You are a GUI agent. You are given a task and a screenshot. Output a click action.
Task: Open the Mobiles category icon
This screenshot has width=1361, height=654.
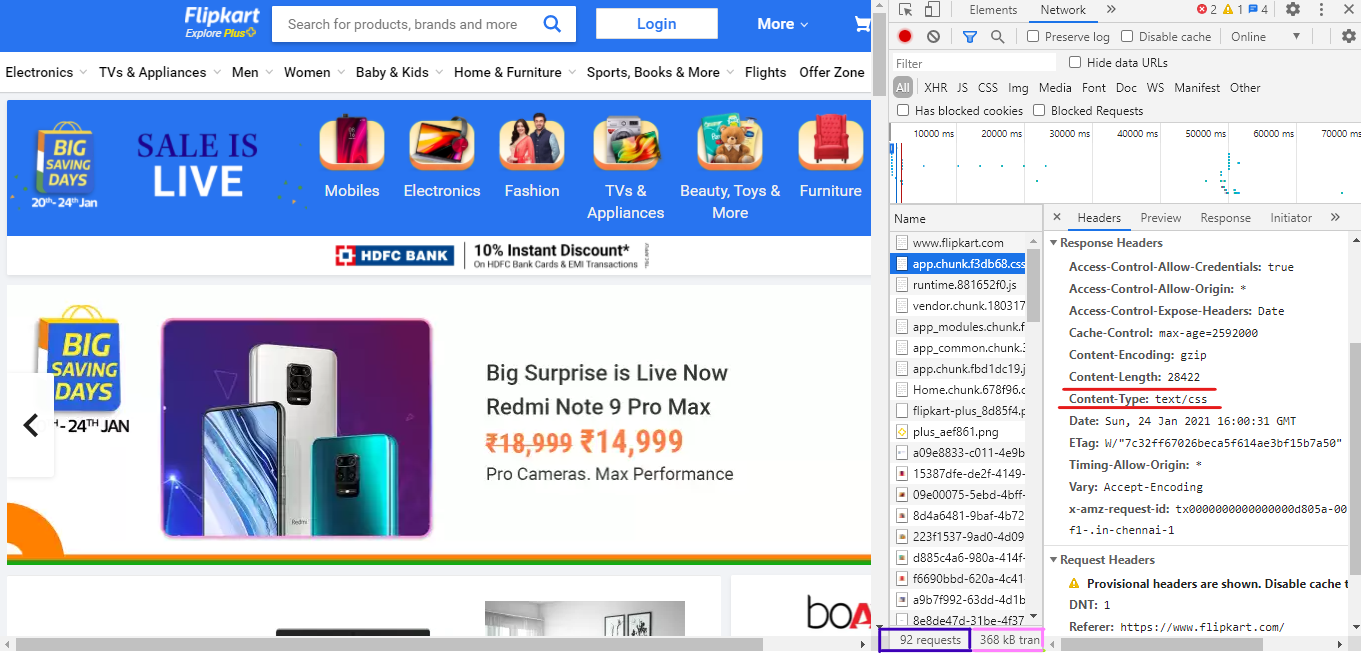click(x=352, y=144)
